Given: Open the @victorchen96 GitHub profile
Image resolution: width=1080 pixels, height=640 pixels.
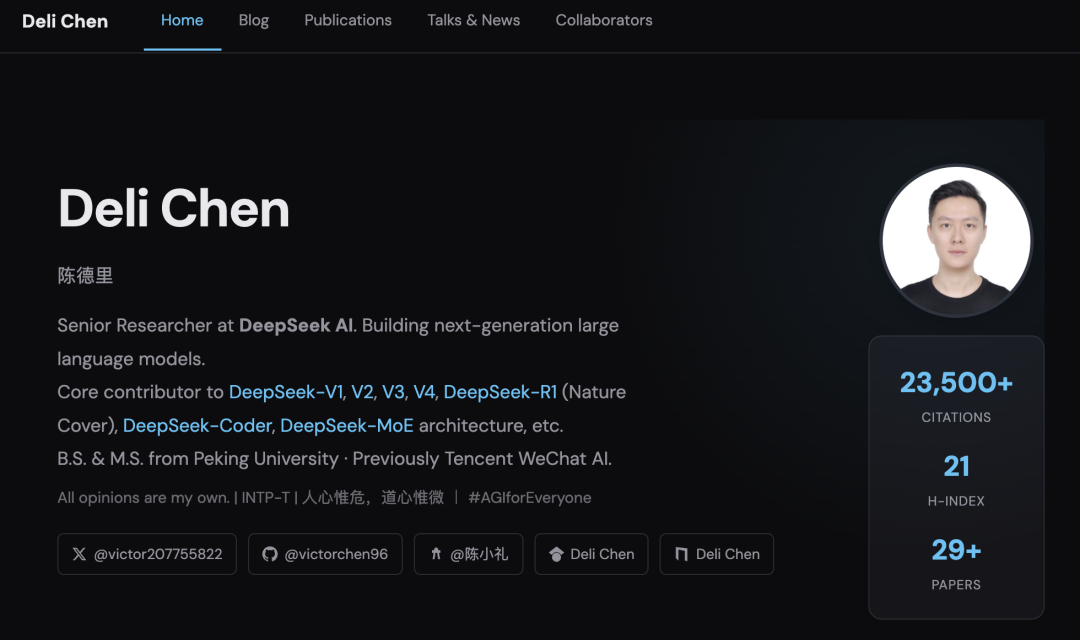Looking at the screenshot, I should (x=325, y=554).
